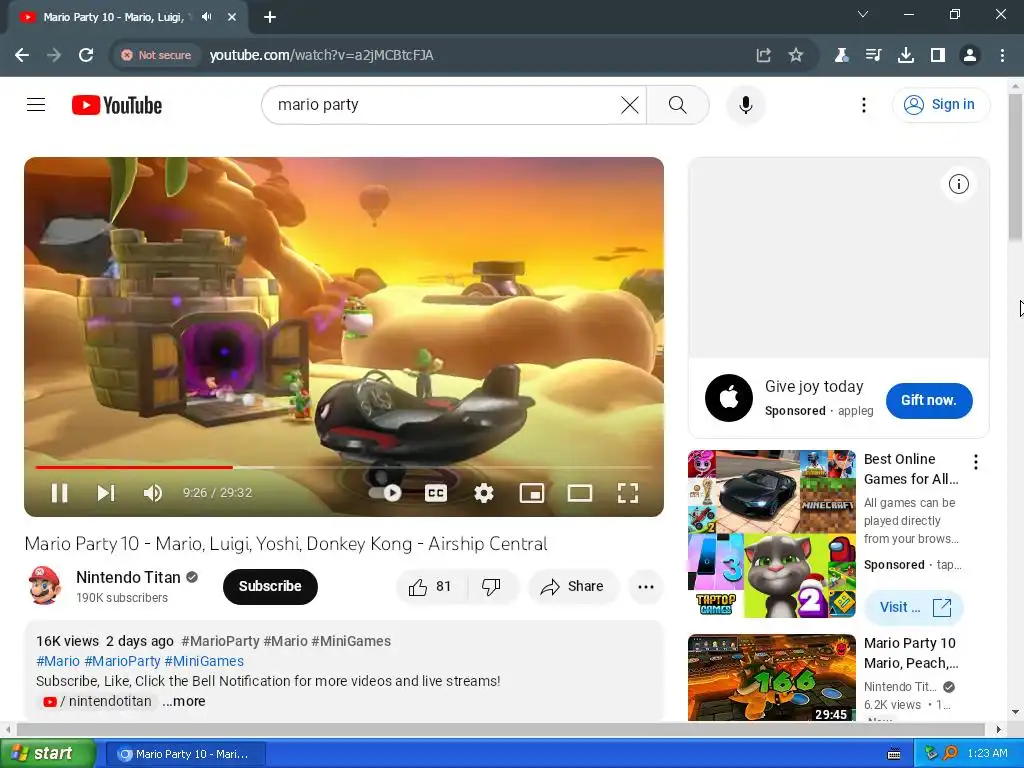Click the Sign in button

(941, 104)
